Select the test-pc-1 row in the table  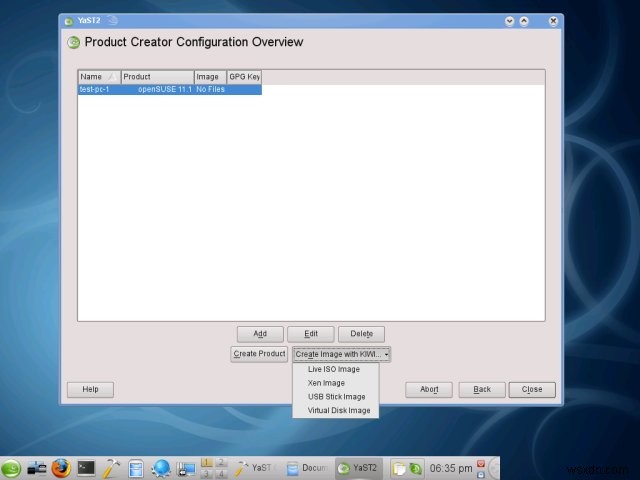[169, 89]
